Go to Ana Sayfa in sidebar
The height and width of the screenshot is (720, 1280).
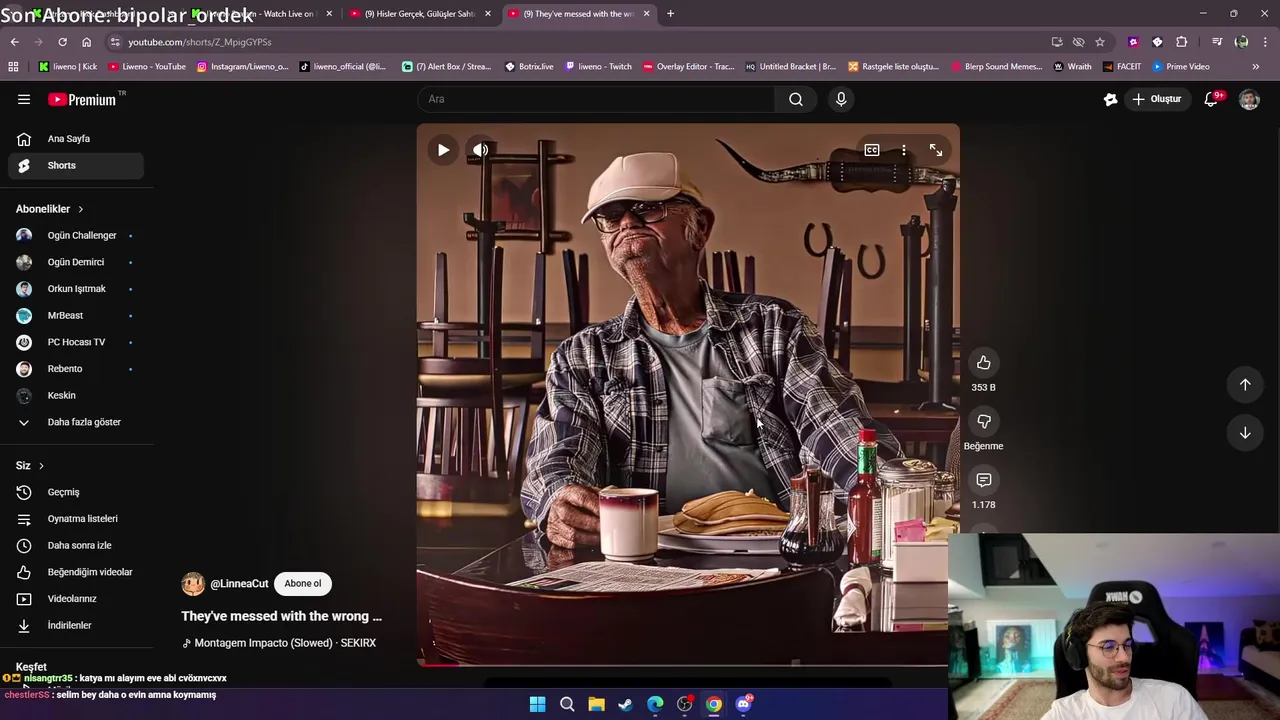click(76, 139)
